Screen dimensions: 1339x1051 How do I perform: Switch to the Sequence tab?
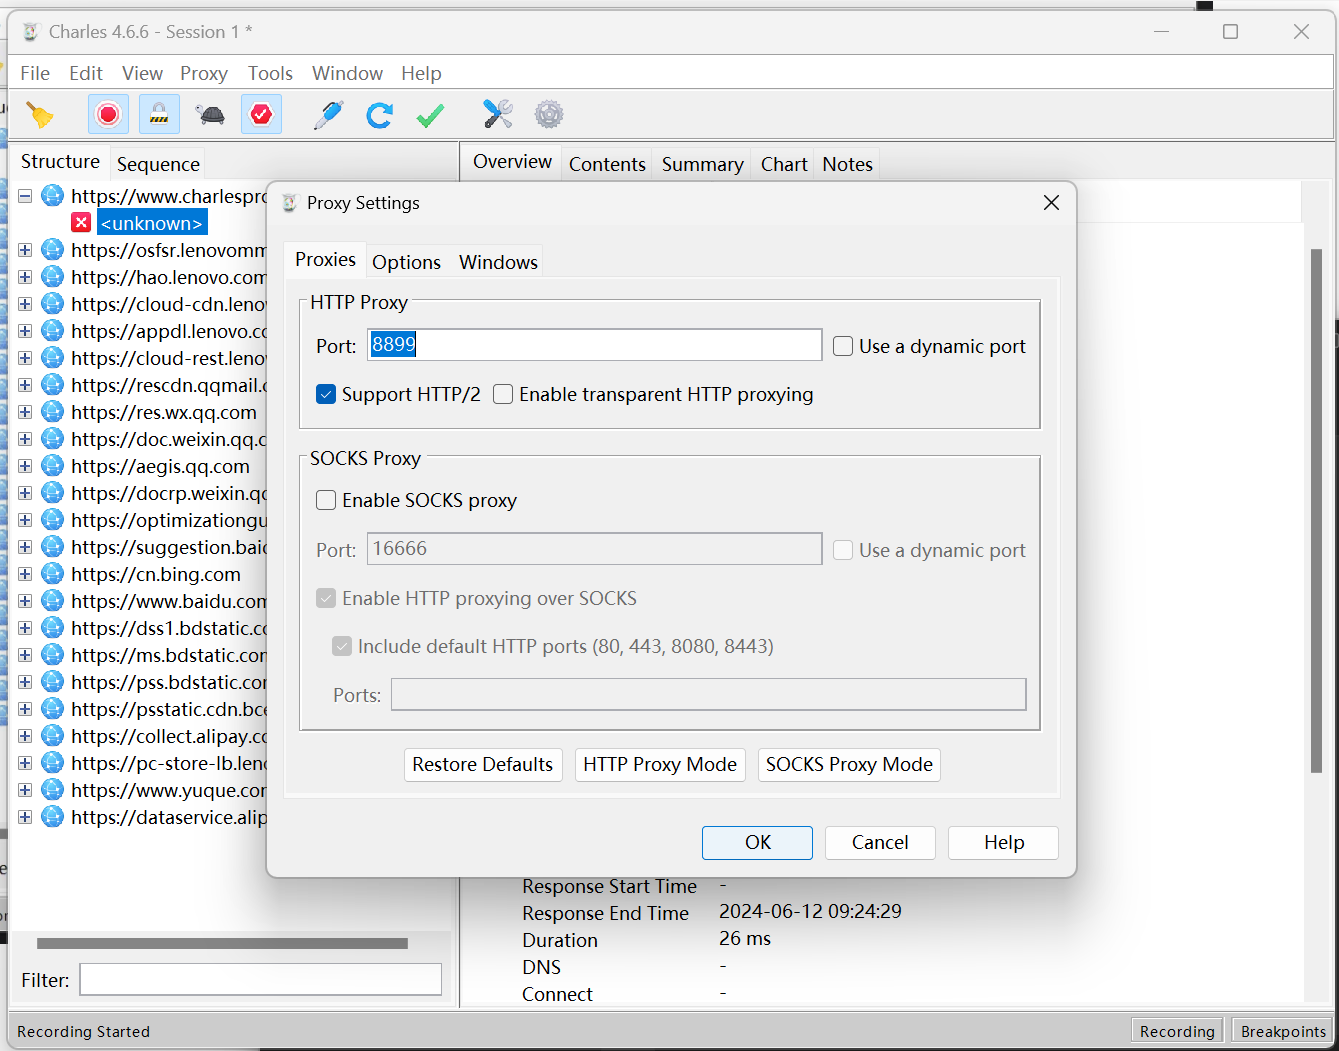158,164
